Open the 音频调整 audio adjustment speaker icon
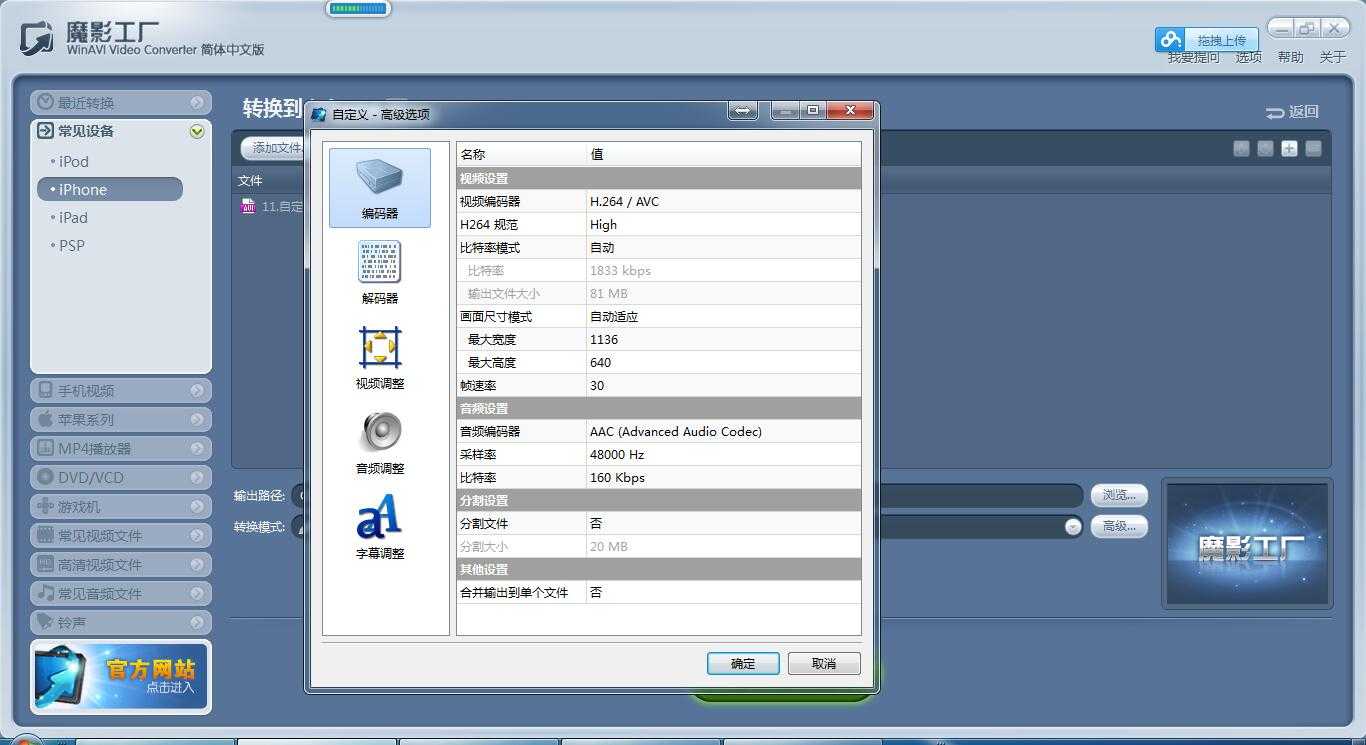 pyautogui.click(x=380, y=432)
